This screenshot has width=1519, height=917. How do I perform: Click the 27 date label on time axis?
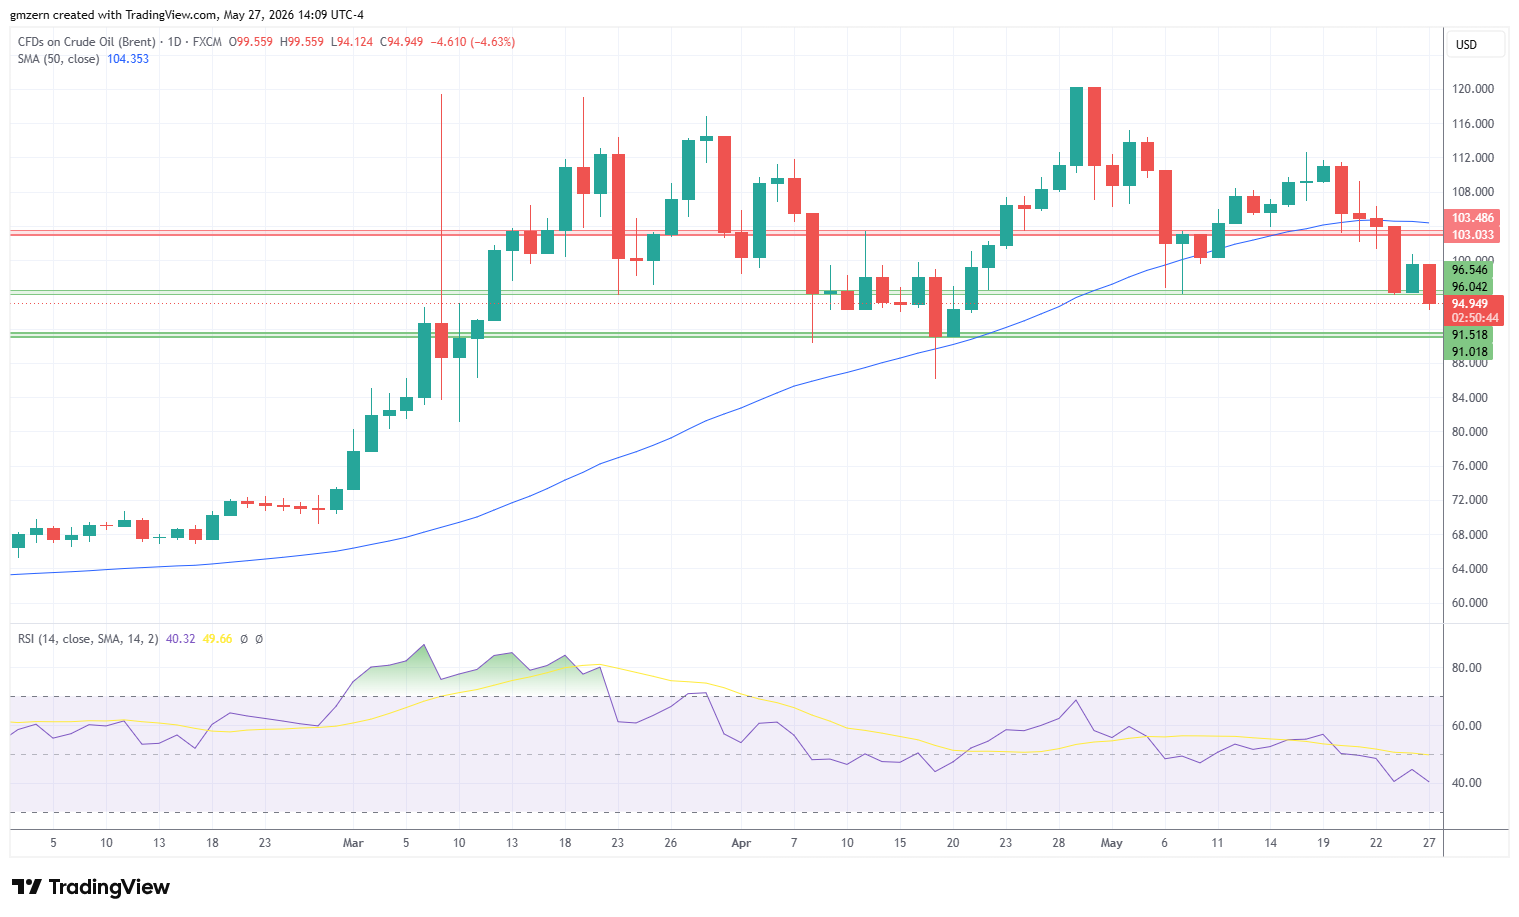click(x=1429, y=843)
